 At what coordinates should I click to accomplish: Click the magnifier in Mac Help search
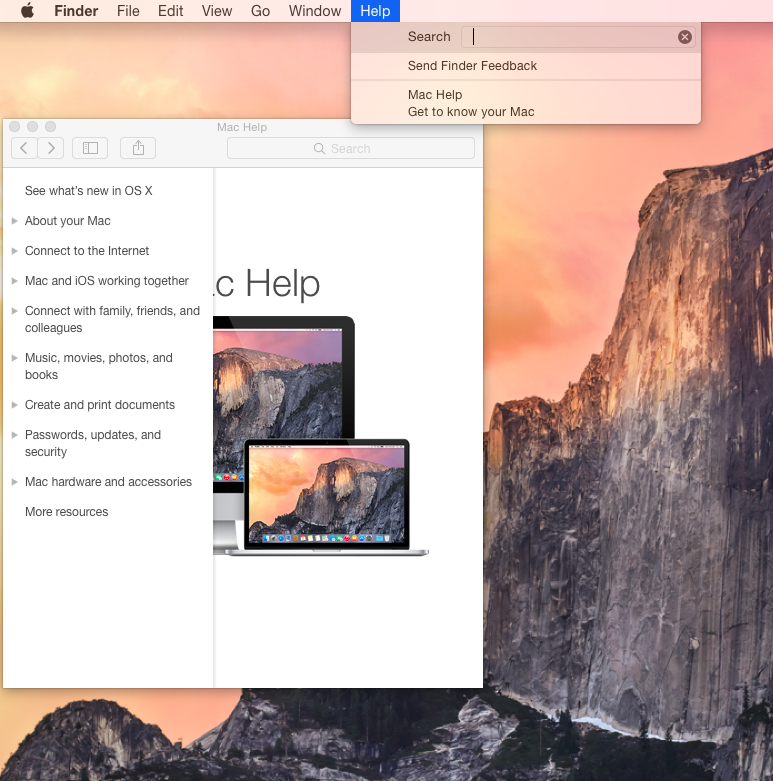pyautogui.click(x=319, y=149)
